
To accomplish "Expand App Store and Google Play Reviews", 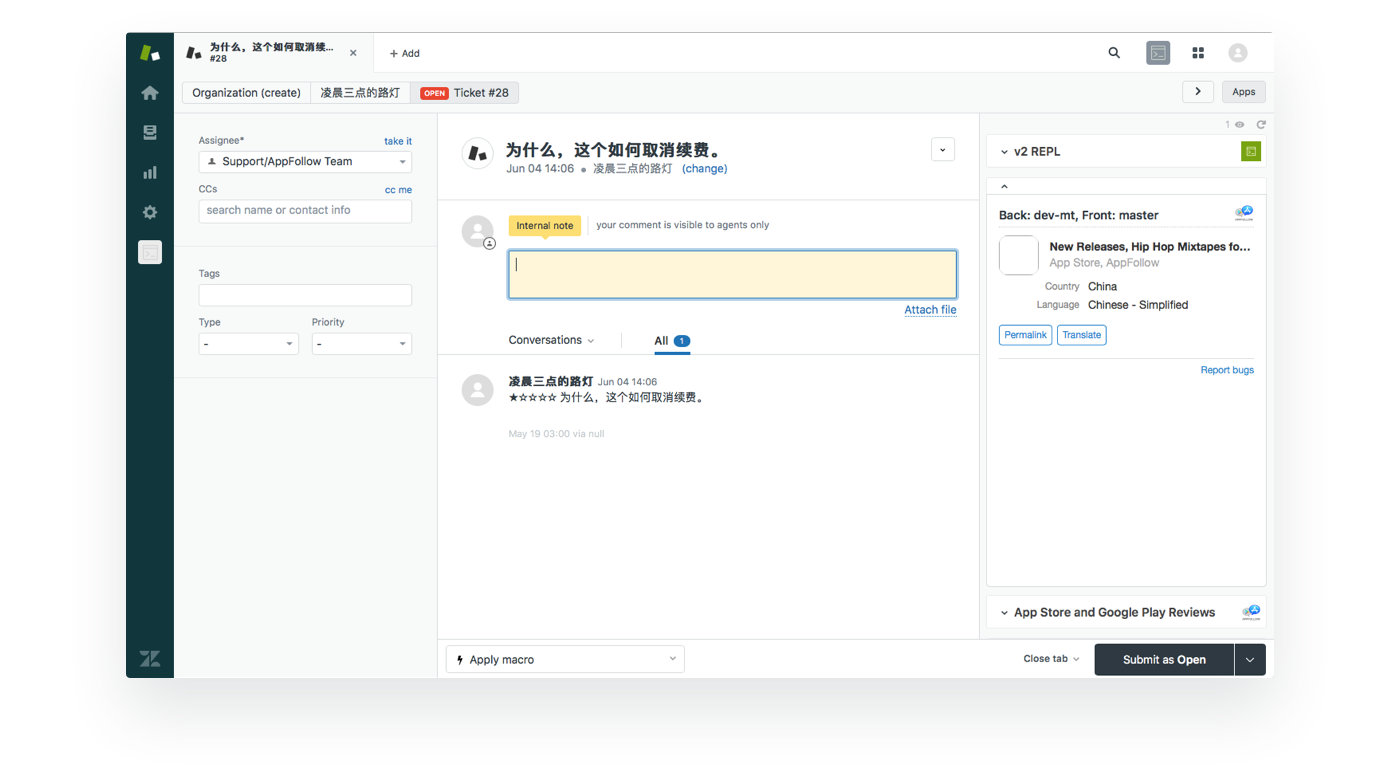I will click(x=1005, y=613).
